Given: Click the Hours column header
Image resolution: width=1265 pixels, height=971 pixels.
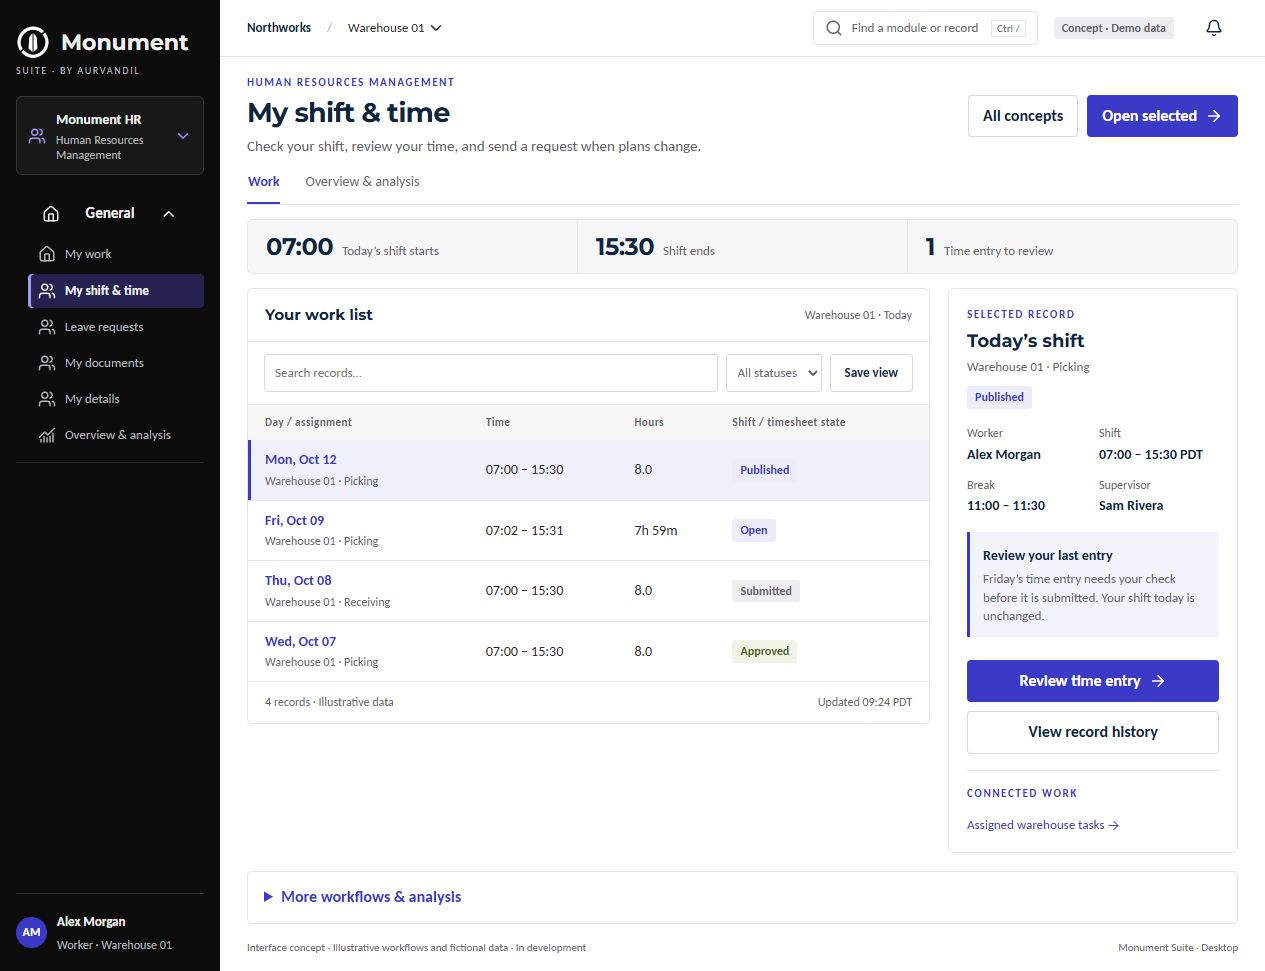Looking at the screenshot, I should tap(649, 422).
